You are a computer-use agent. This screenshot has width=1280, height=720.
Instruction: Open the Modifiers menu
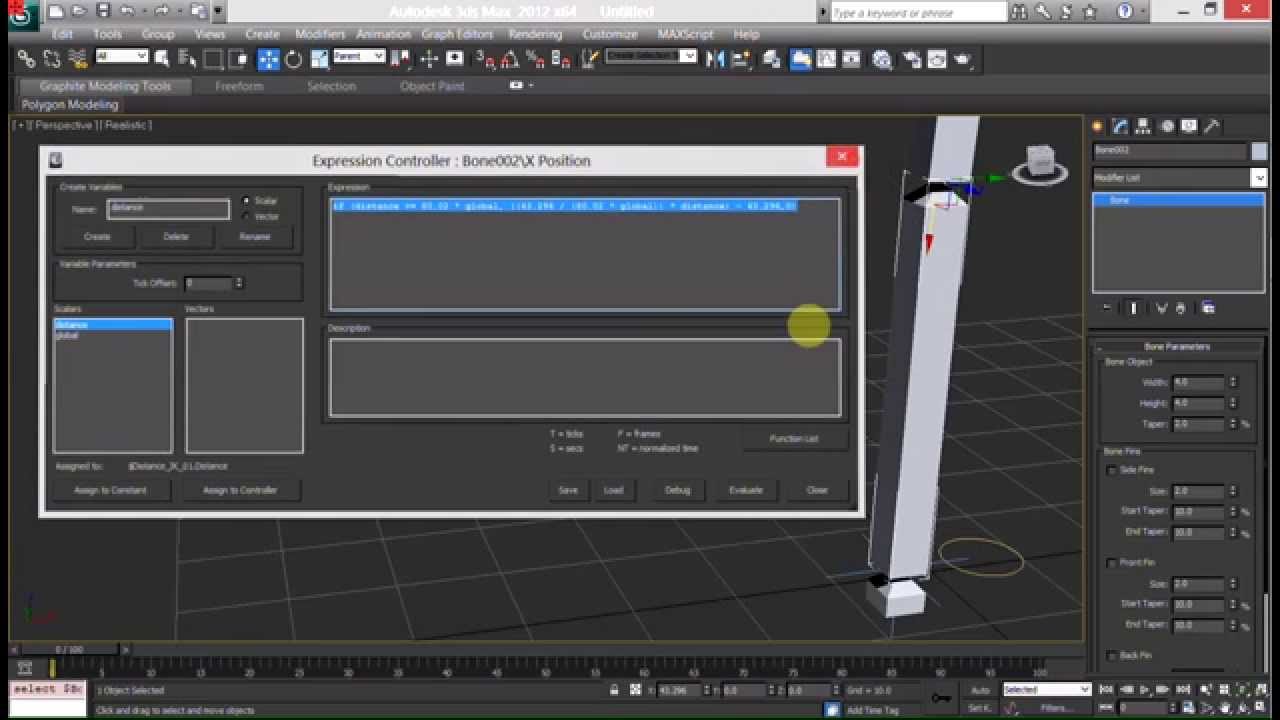(320, 34)
